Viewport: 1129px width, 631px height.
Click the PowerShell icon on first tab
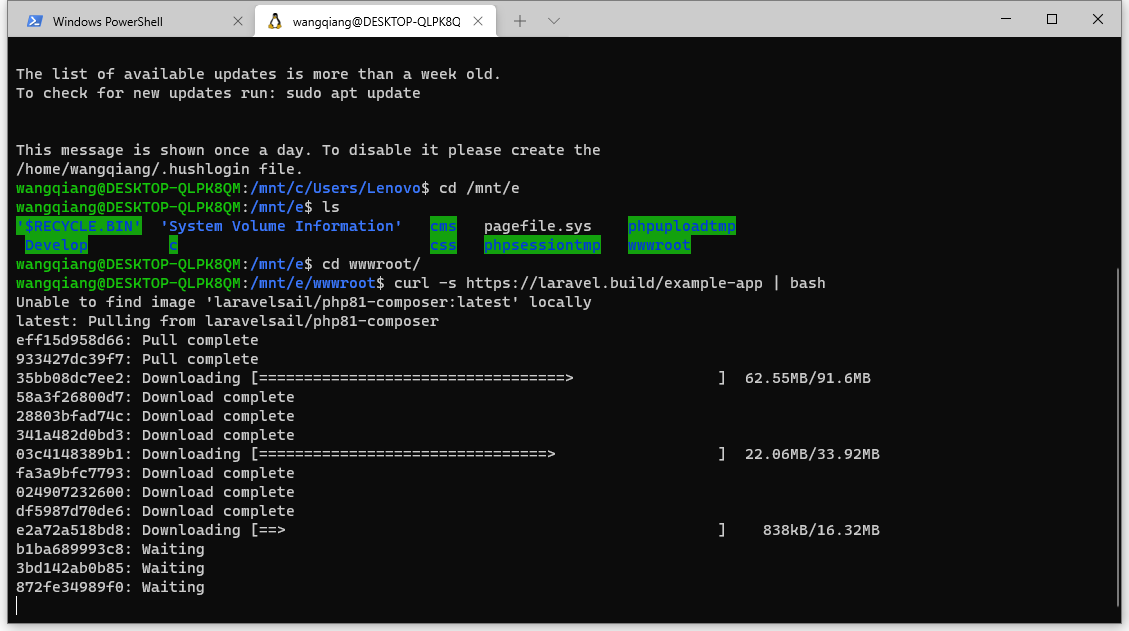35,21
